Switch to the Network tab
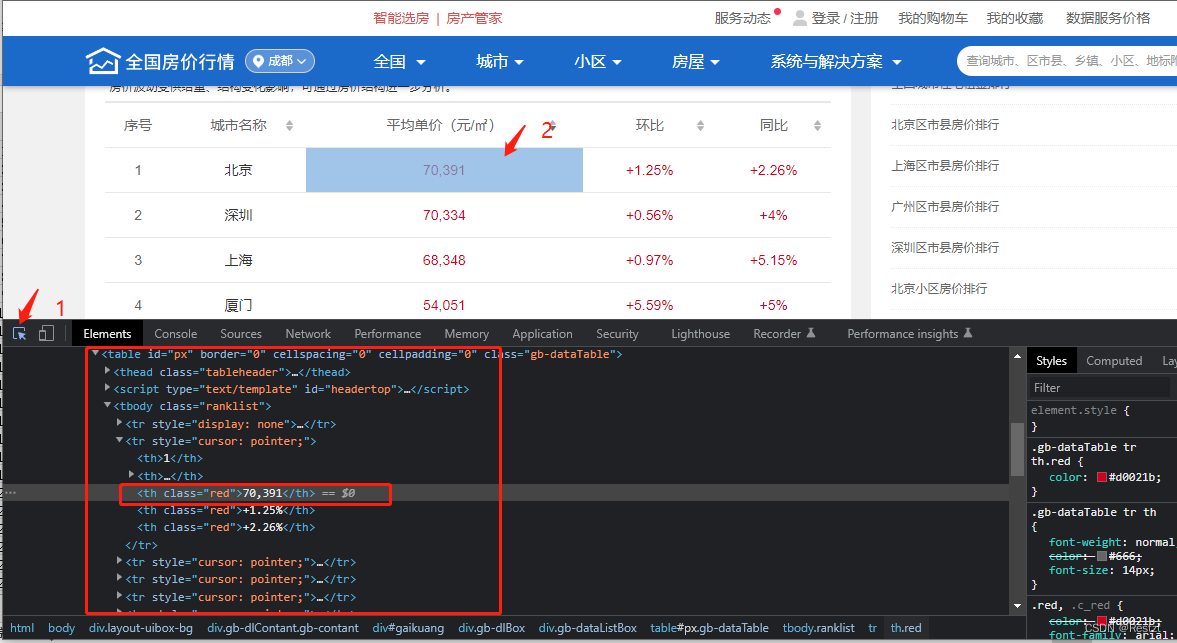This screenshot has height=643, width=1177. tap(308, 334)
